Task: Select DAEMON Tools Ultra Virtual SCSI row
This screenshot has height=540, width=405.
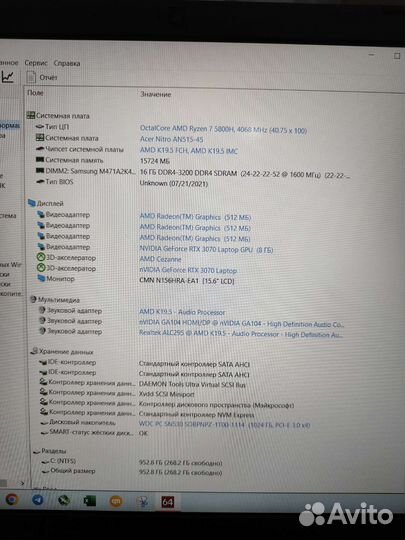Action: tap(142, 383)
